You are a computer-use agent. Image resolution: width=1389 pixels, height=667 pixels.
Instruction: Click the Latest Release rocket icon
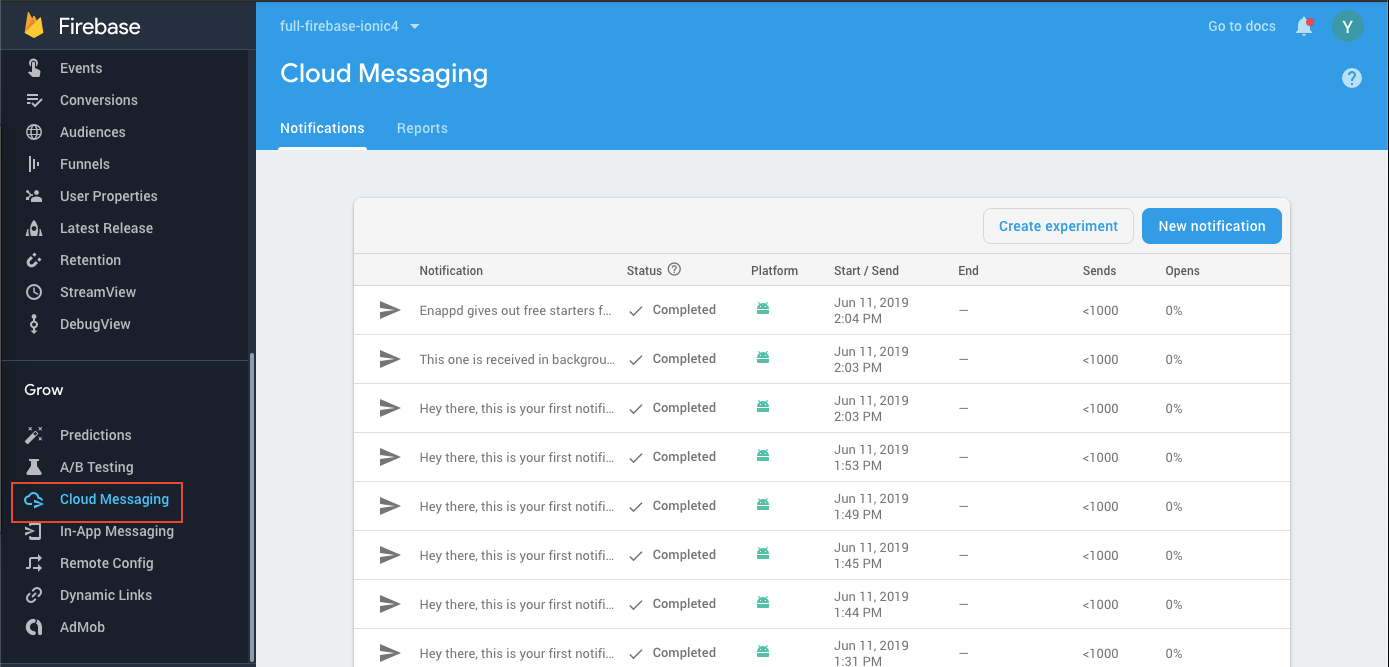point(34,228)
